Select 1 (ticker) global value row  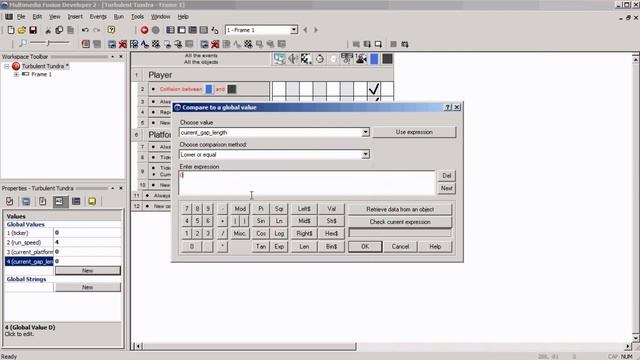[x=63, y=233]
